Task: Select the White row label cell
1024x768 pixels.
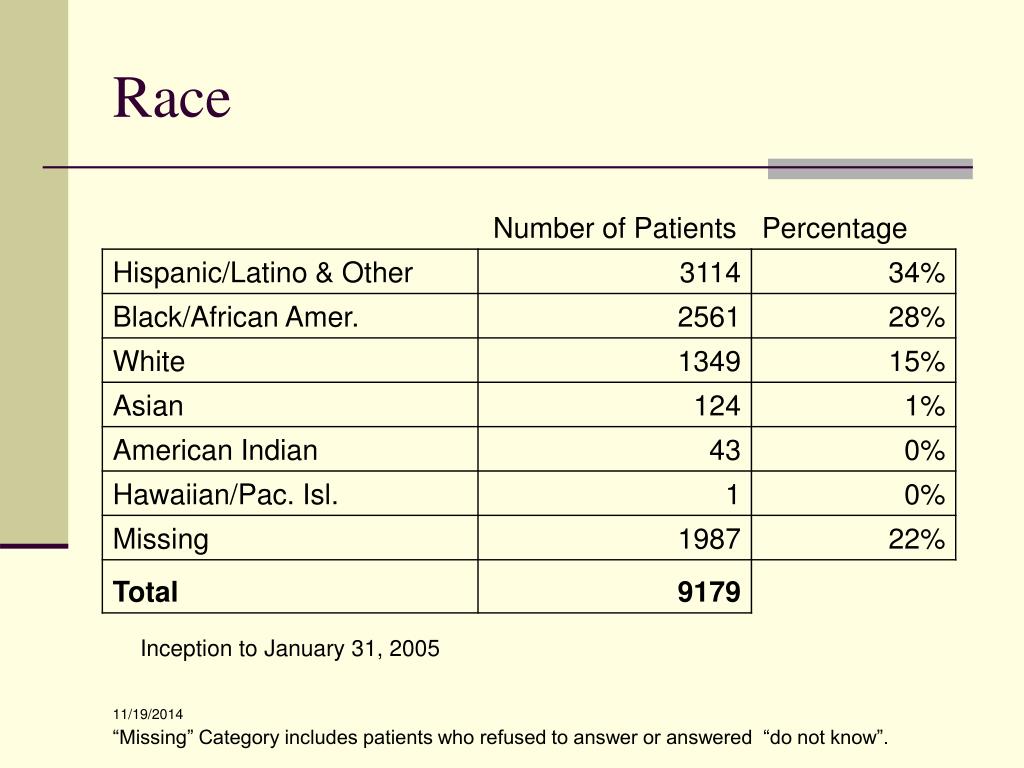Action: pyautogui.click(x=290, y=360)
